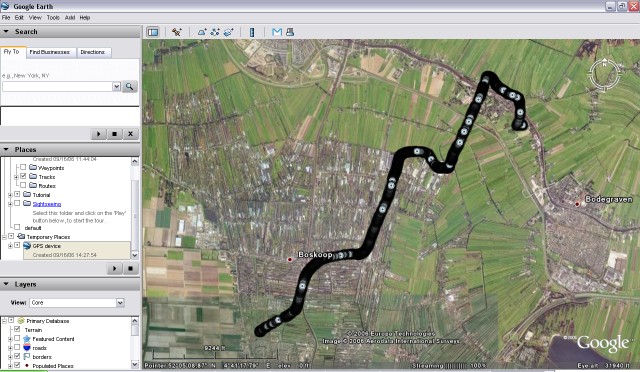The width and height of the screenshot is (640, 372).
Task: Open the Layers View dropdown
Action: click(120, 303)
